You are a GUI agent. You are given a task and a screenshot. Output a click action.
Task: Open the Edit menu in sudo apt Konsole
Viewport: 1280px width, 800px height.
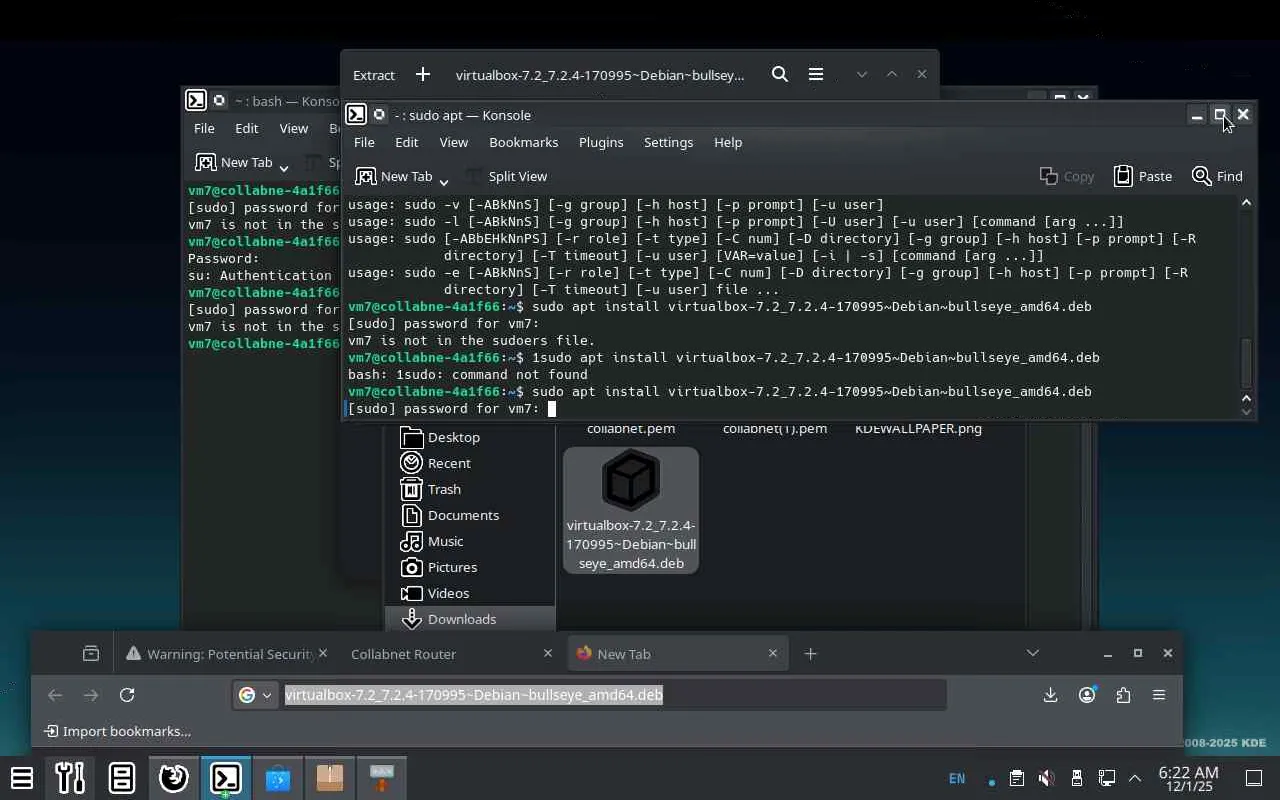[x=406, y=142]
